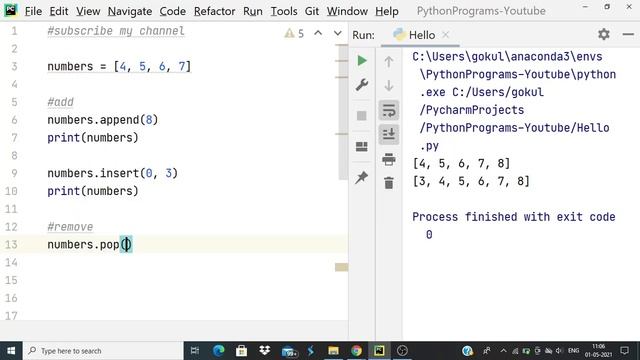Click the green Run button in Run panel

click(x=362, y=60)
